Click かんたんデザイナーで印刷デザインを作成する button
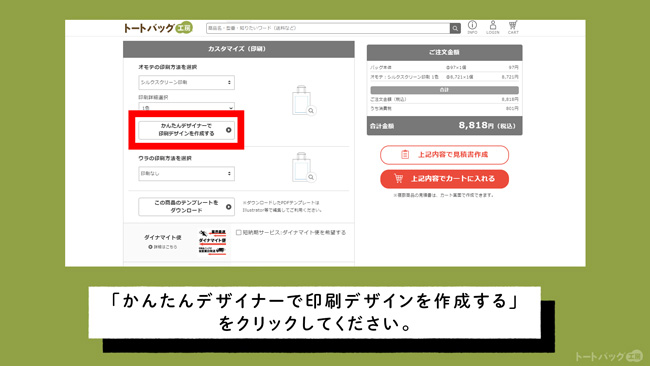Screen dimensions: 650x366 coord(187,130)
